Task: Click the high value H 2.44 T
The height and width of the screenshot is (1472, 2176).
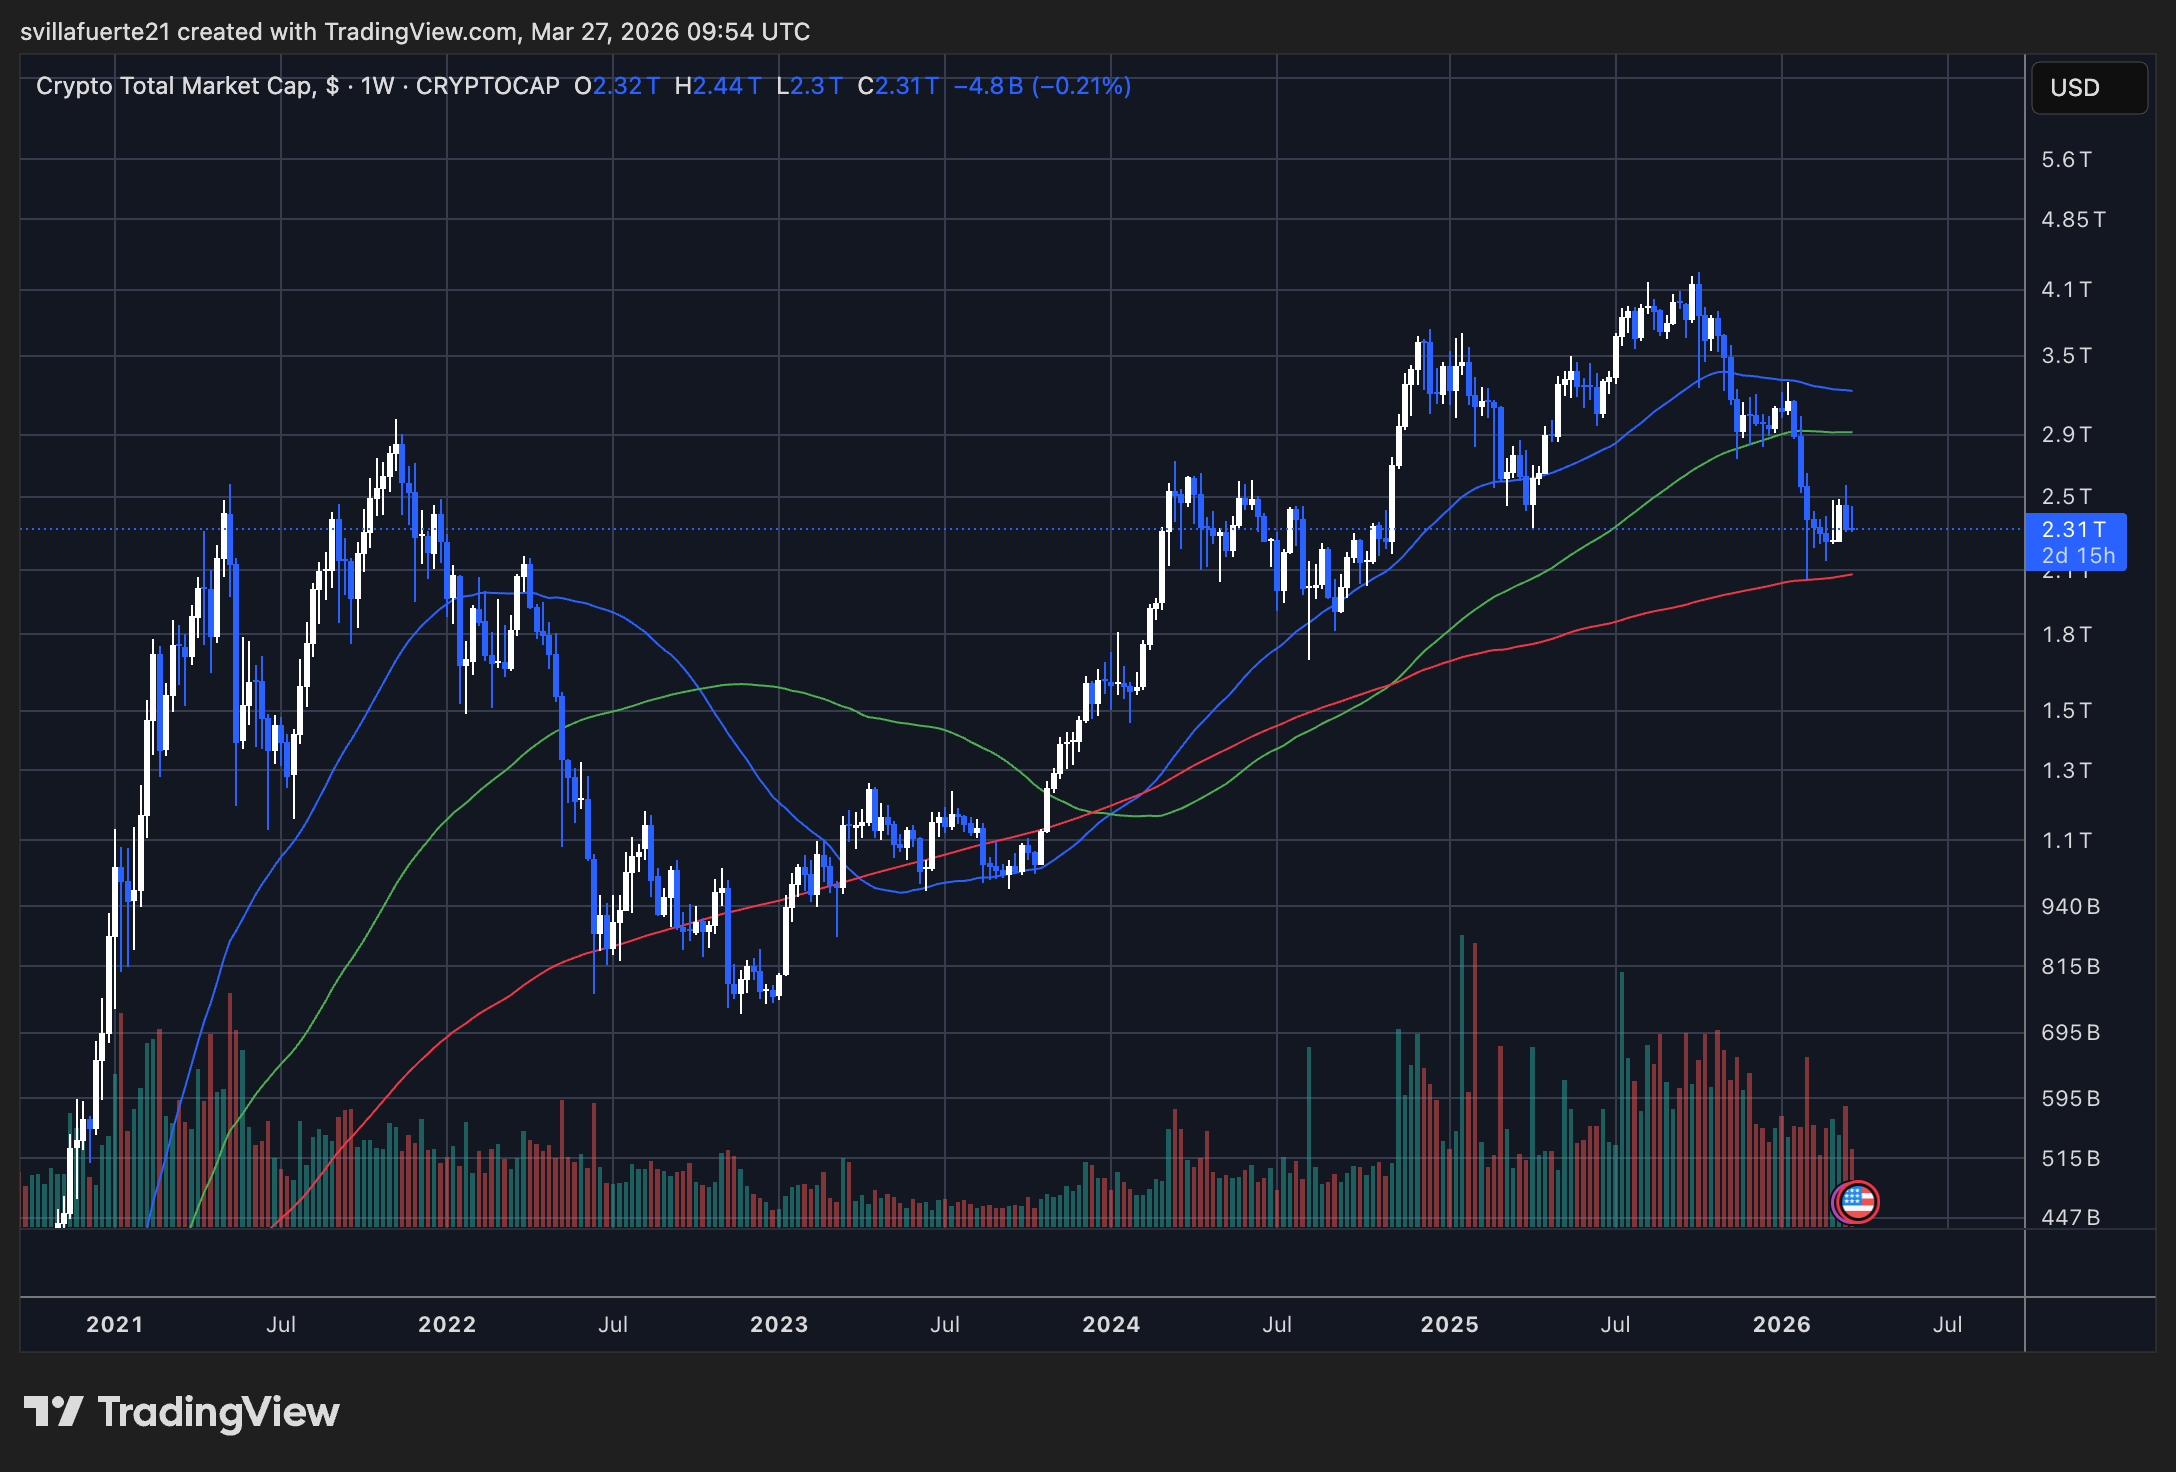Action: (x=717, y=86)
